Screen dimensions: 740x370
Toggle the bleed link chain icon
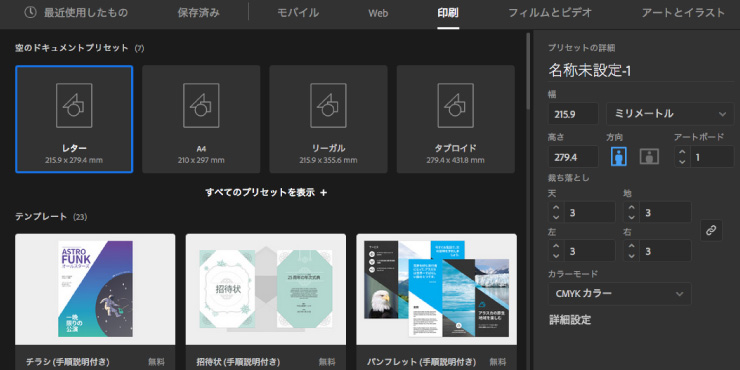tap(711, 230)
